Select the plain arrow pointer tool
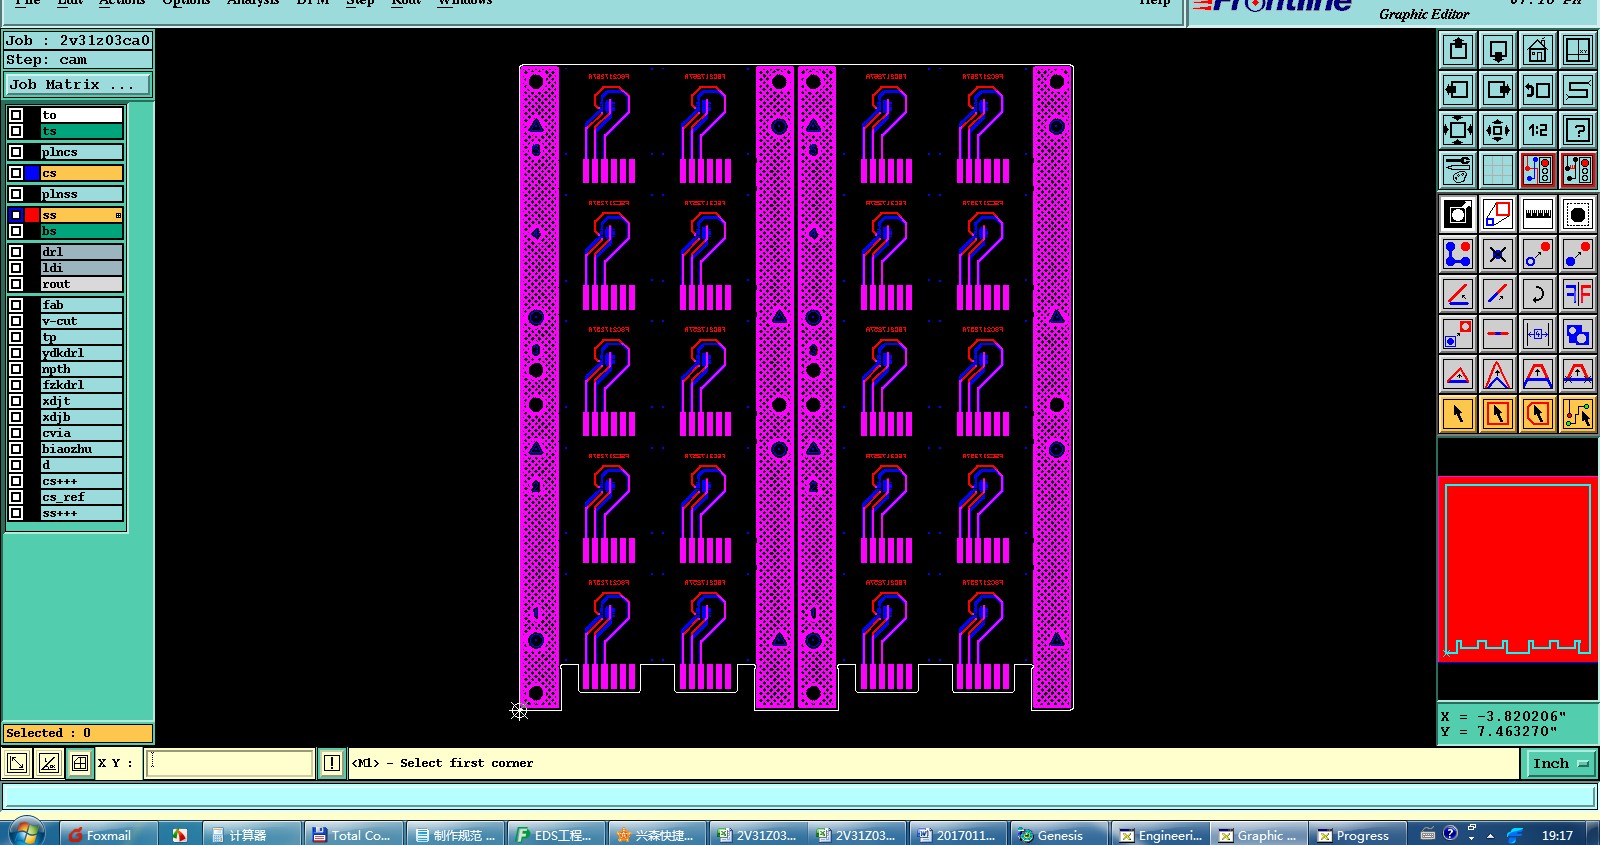The image size is (1600, 845). (x=1458, y=414)
